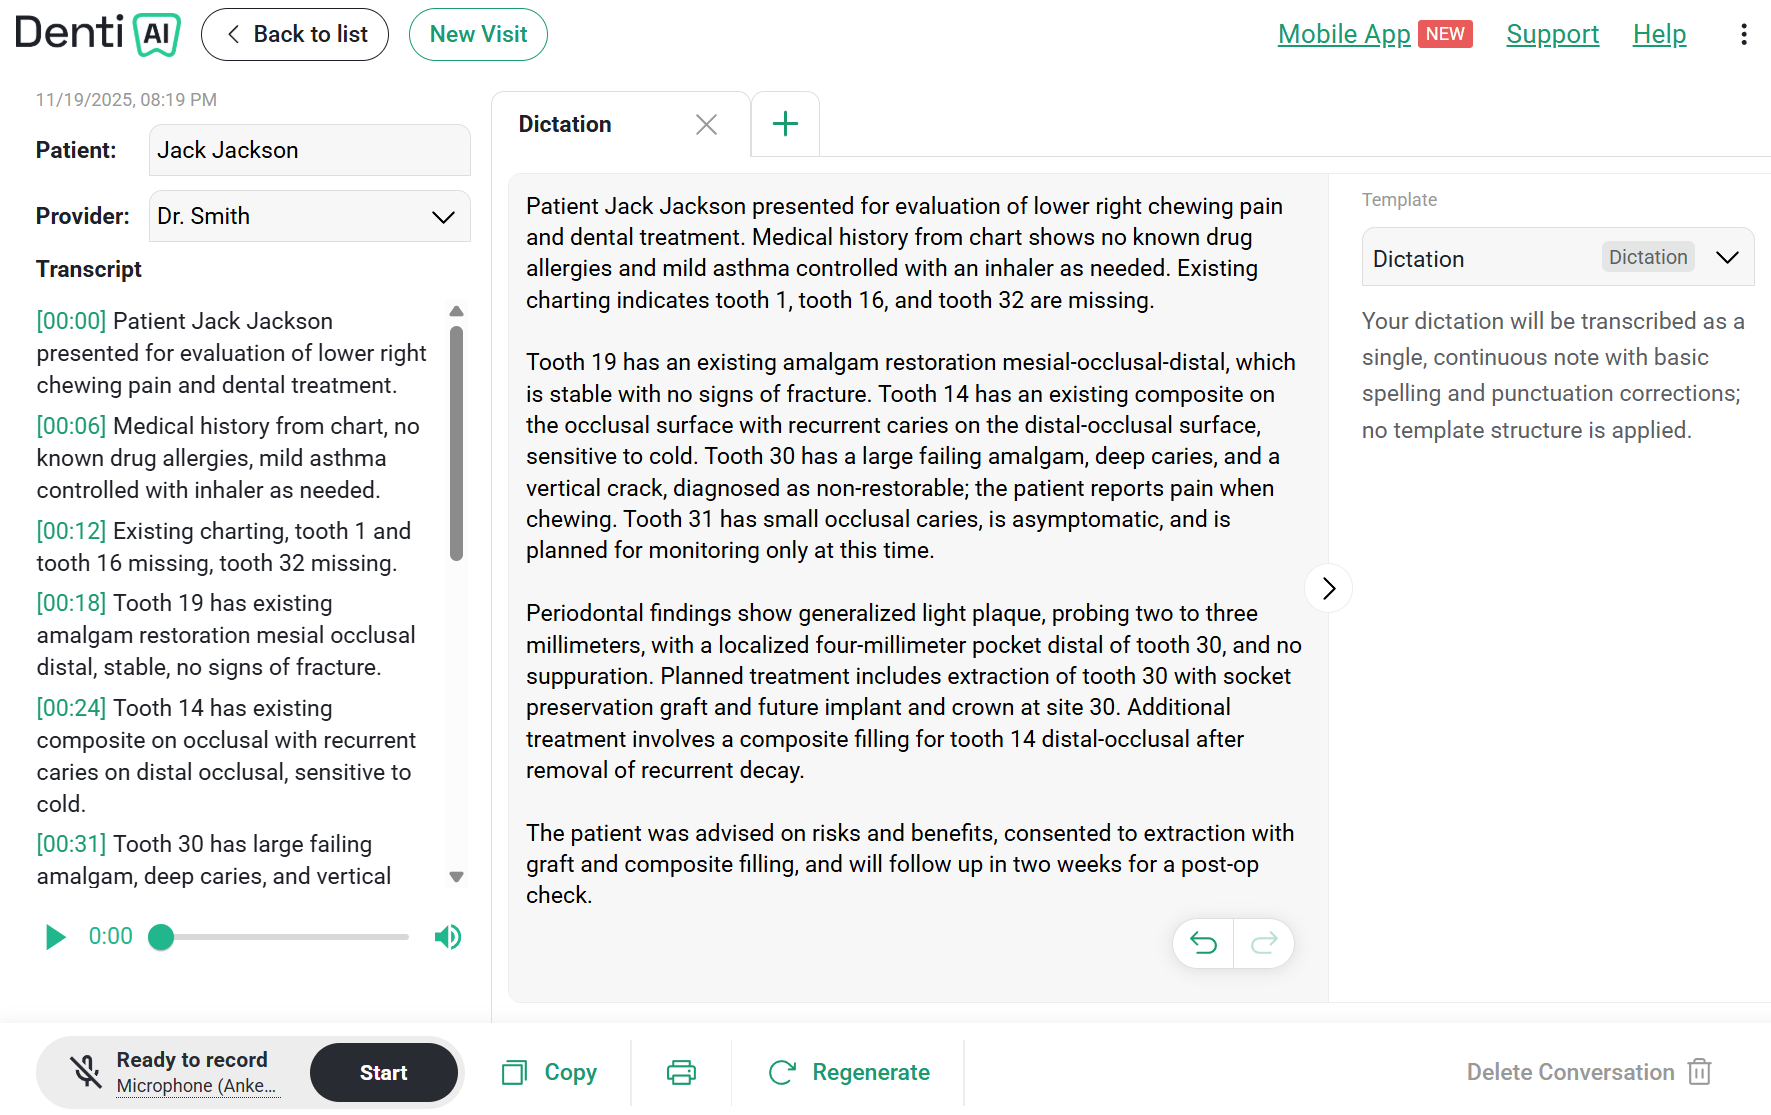Click the undo arrow in note editor
Image resolution: width=1771 pixels, height=1115 pixels.
pyautogui.click(x=1203, y=943)
